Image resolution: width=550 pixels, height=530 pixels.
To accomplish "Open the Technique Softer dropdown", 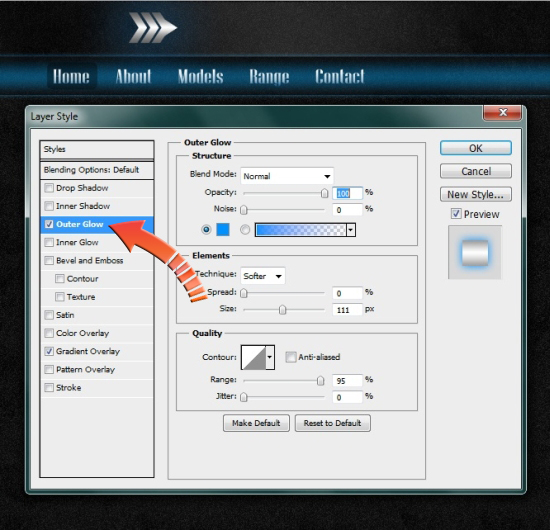I will (263, 276).
